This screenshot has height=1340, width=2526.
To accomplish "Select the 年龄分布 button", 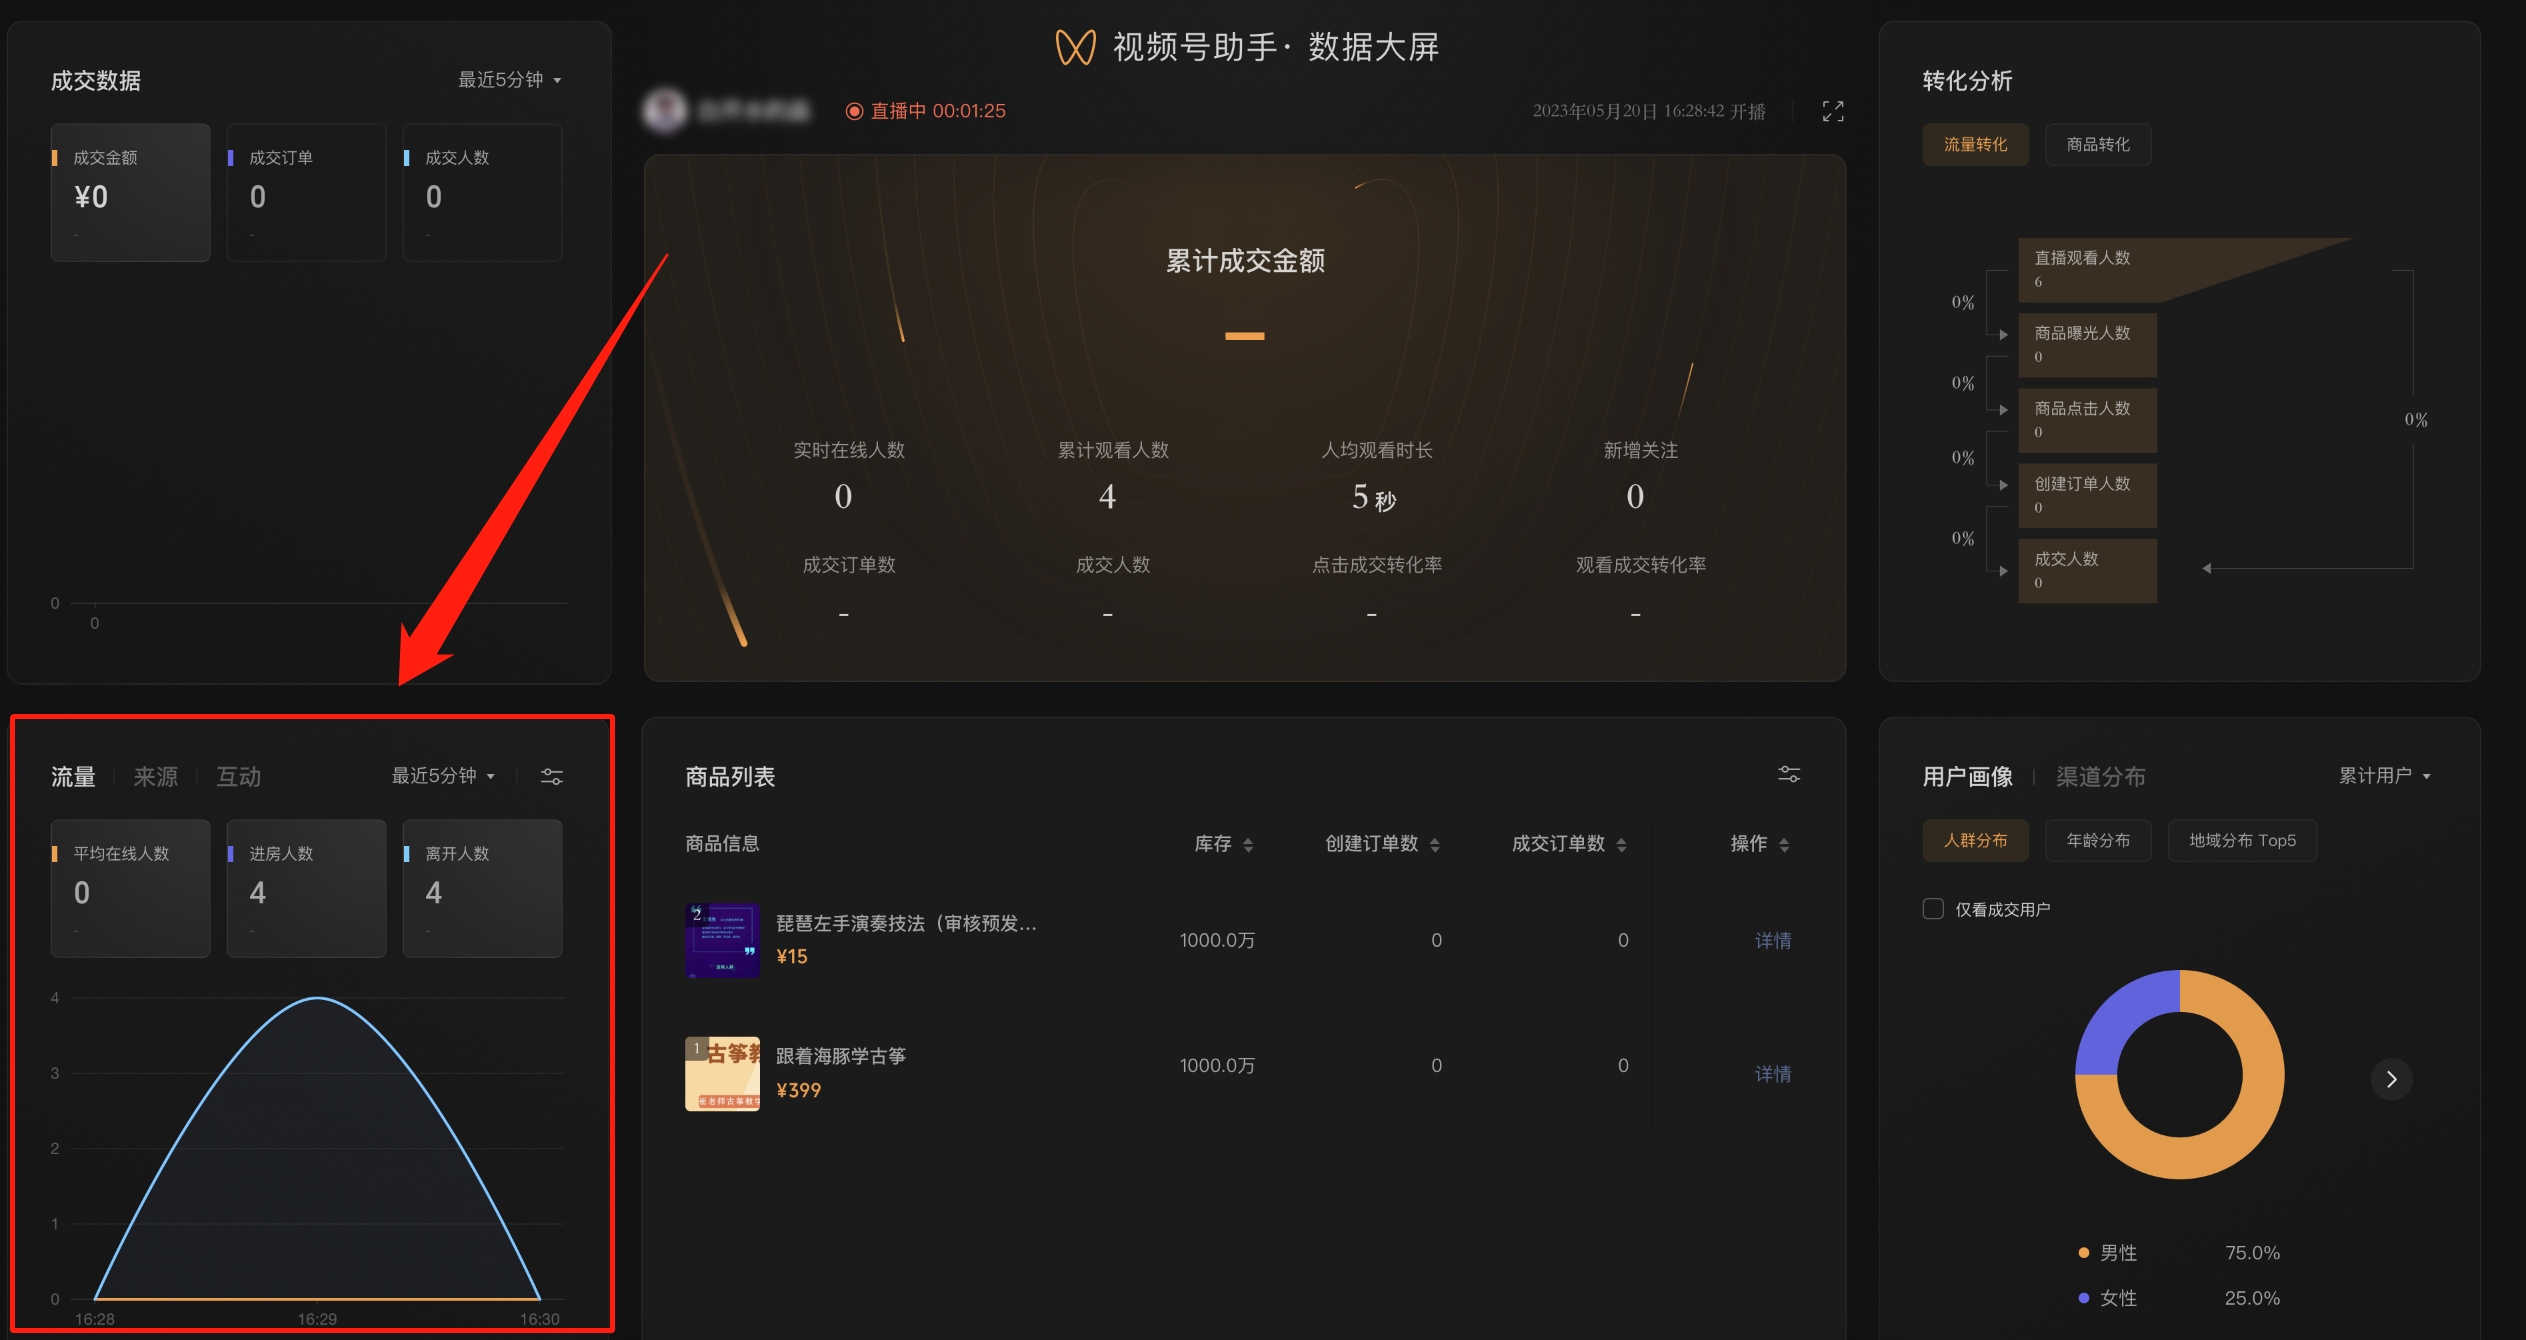I will pyautogui.click(x=2098, y=841).
